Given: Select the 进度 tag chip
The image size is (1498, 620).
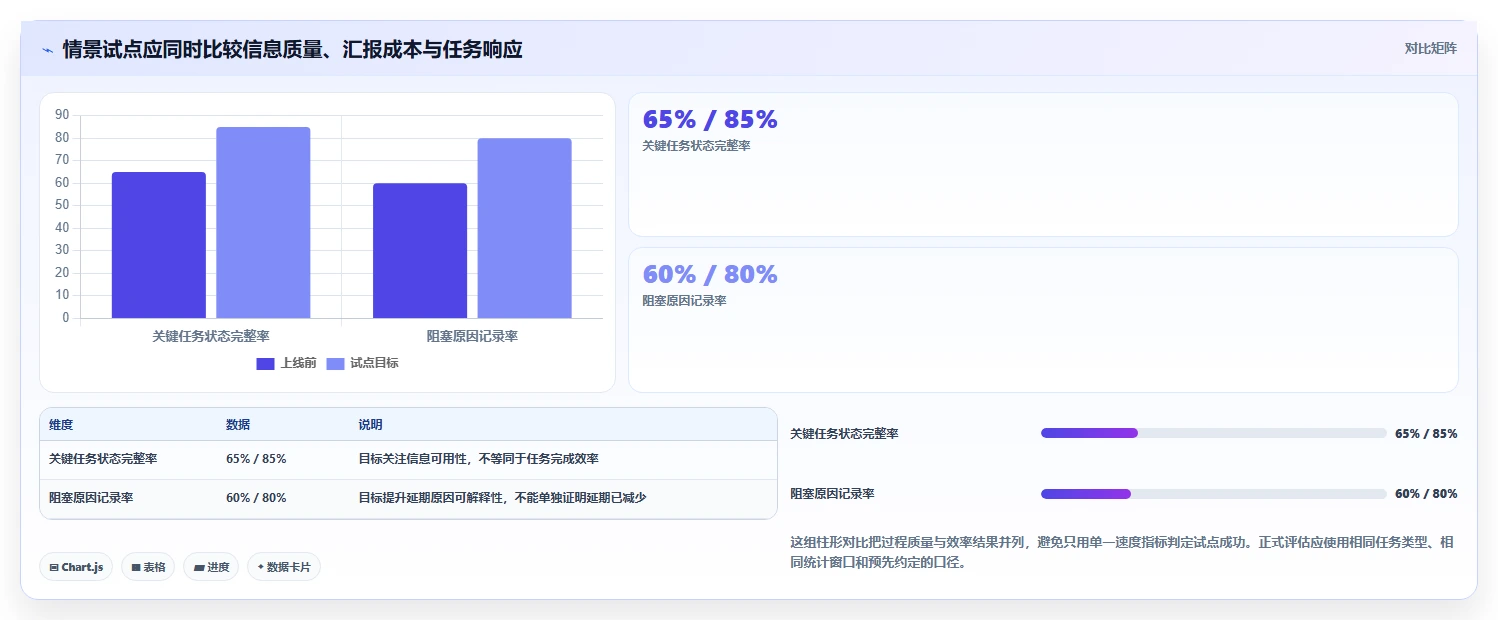Looking at the screenshot, I should coord(211,567).
